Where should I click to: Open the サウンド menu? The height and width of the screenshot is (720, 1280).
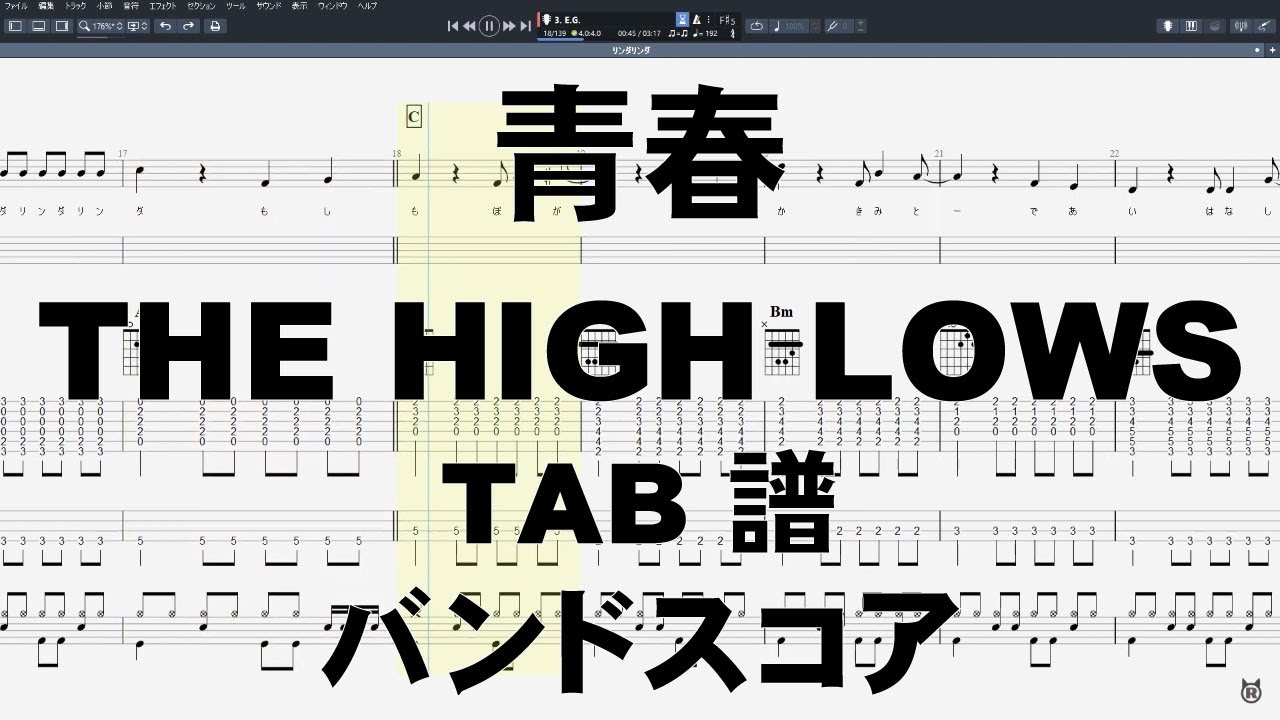(269, 6)
